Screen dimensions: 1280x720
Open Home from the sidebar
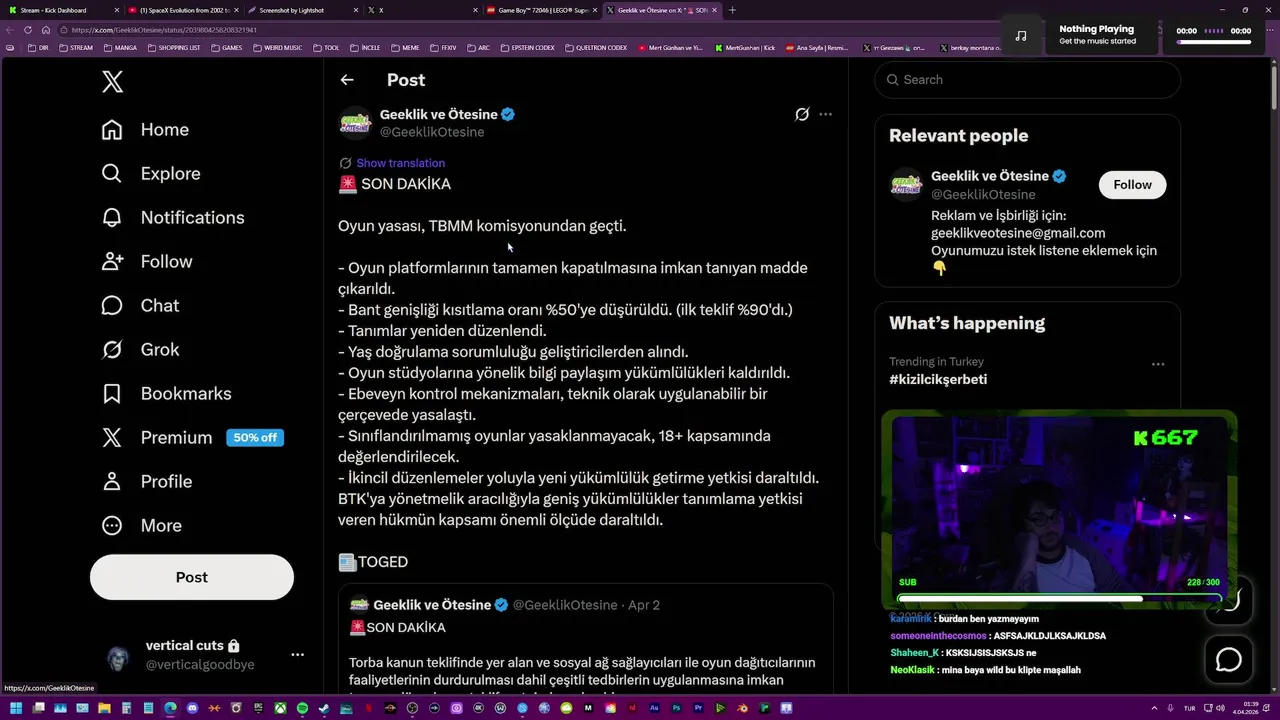click(145, 130)
